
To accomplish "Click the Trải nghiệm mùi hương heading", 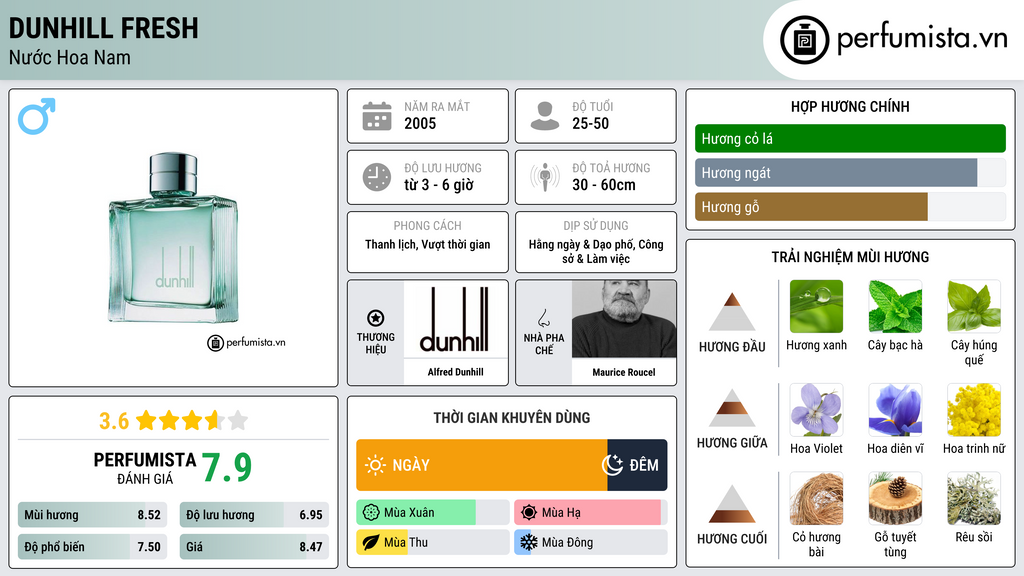I will (850, 257).
